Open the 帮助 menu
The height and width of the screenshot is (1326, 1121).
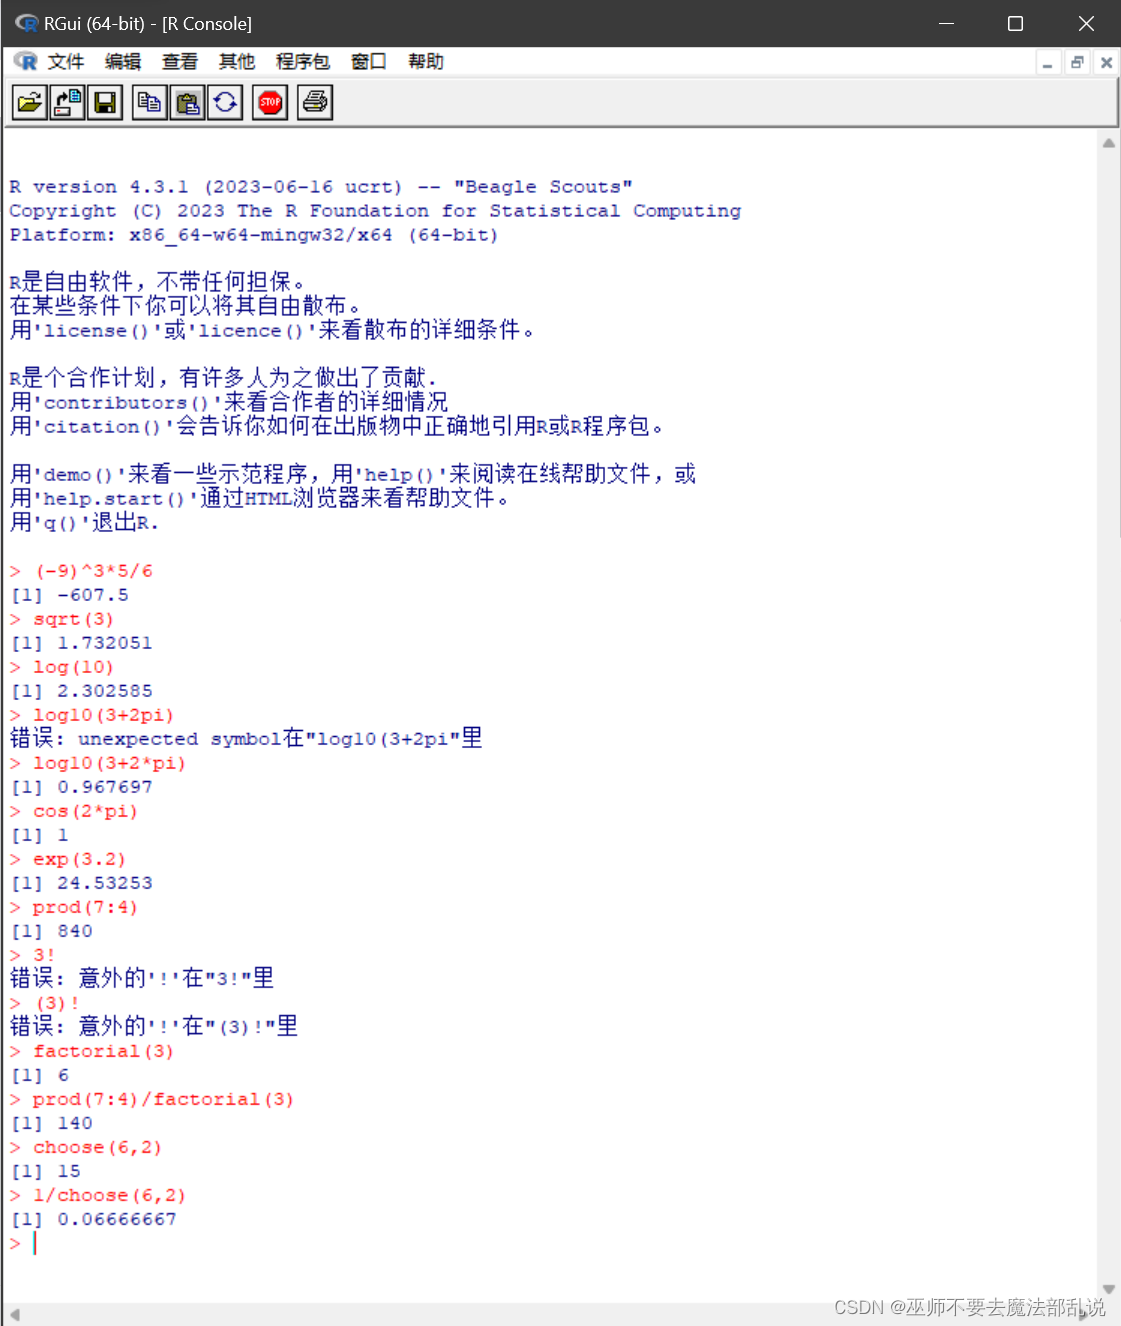coord(426,62)
